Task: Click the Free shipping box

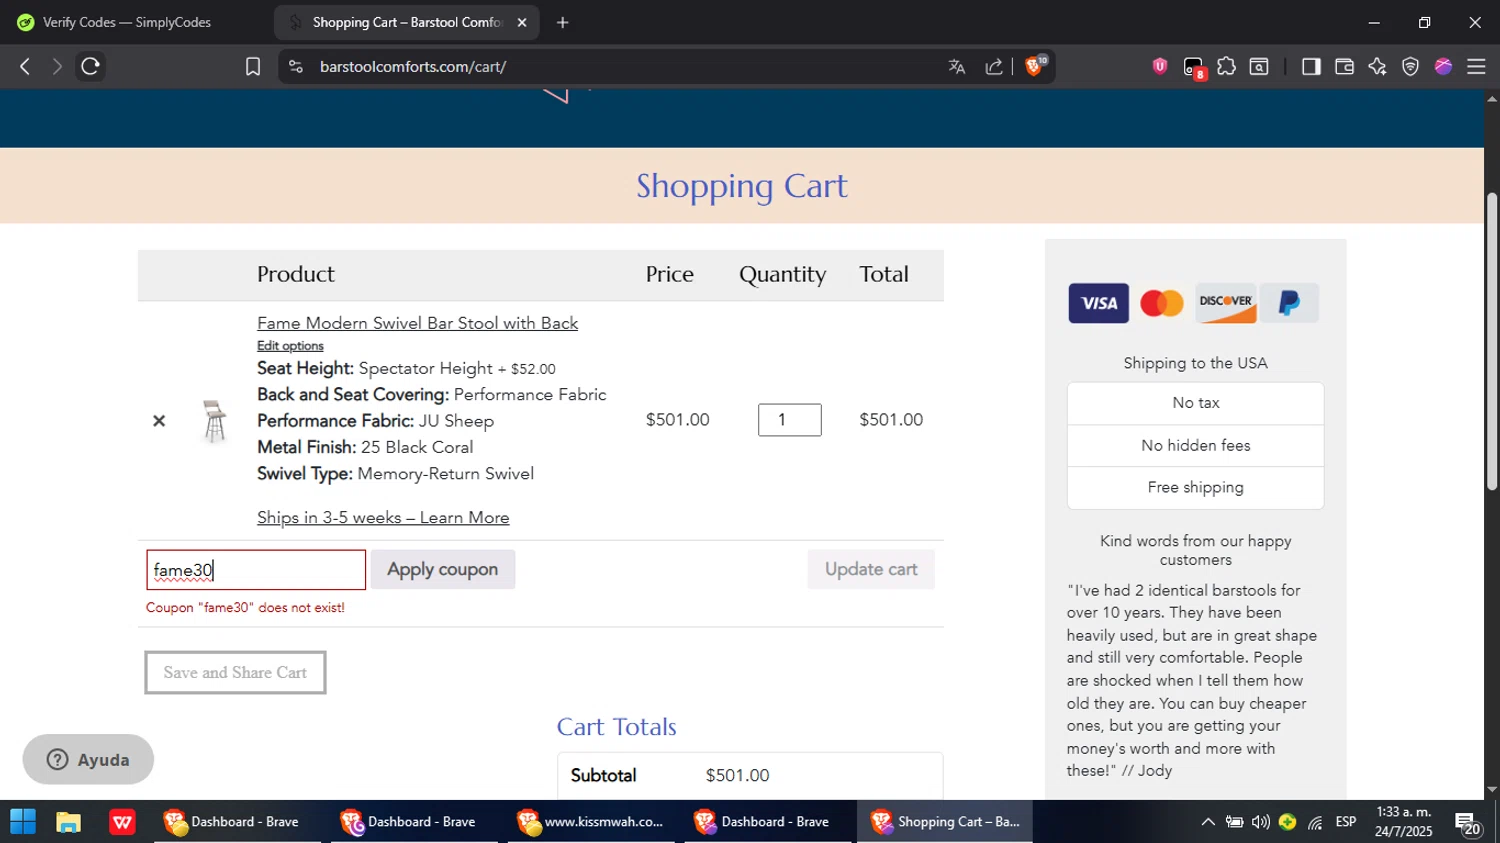Action: pyautogui.click(x=1196, y=488)
